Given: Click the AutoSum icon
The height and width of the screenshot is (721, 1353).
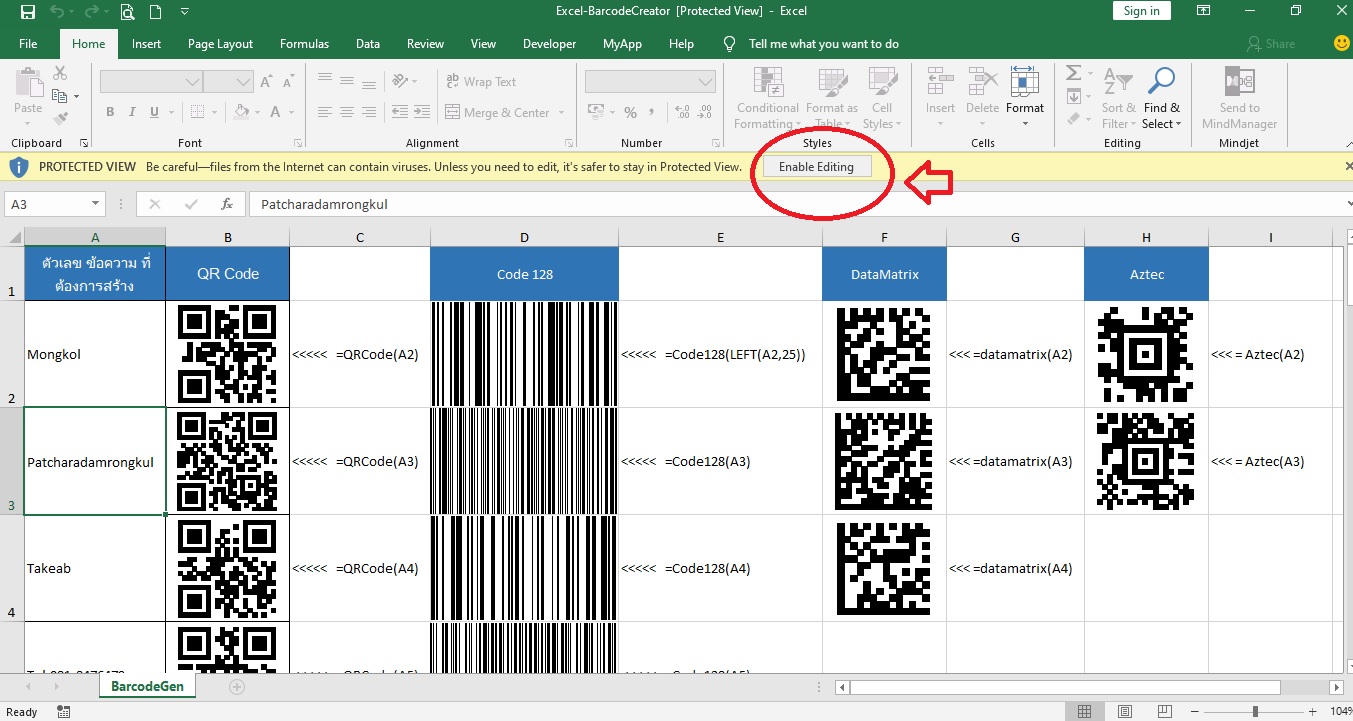Looking at the screenshot, I should click(x=1075, y=74).
